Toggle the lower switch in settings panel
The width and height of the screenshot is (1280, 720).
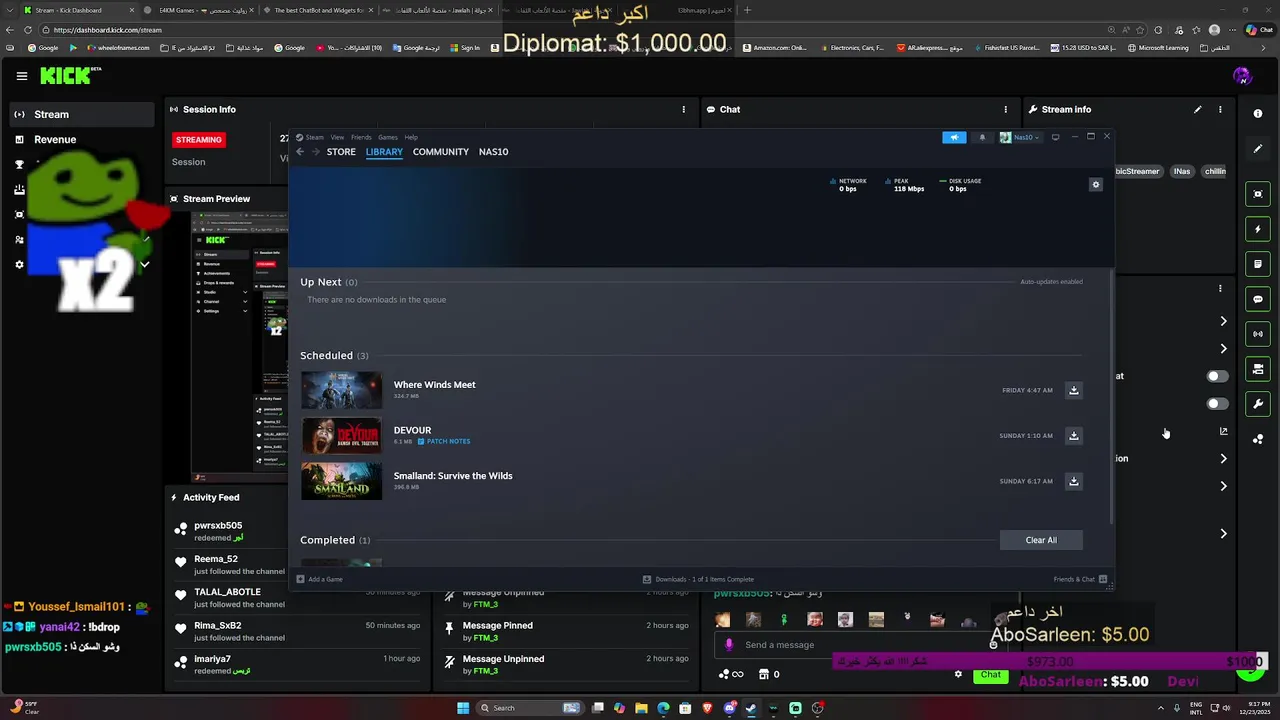tap(1217, 404)
